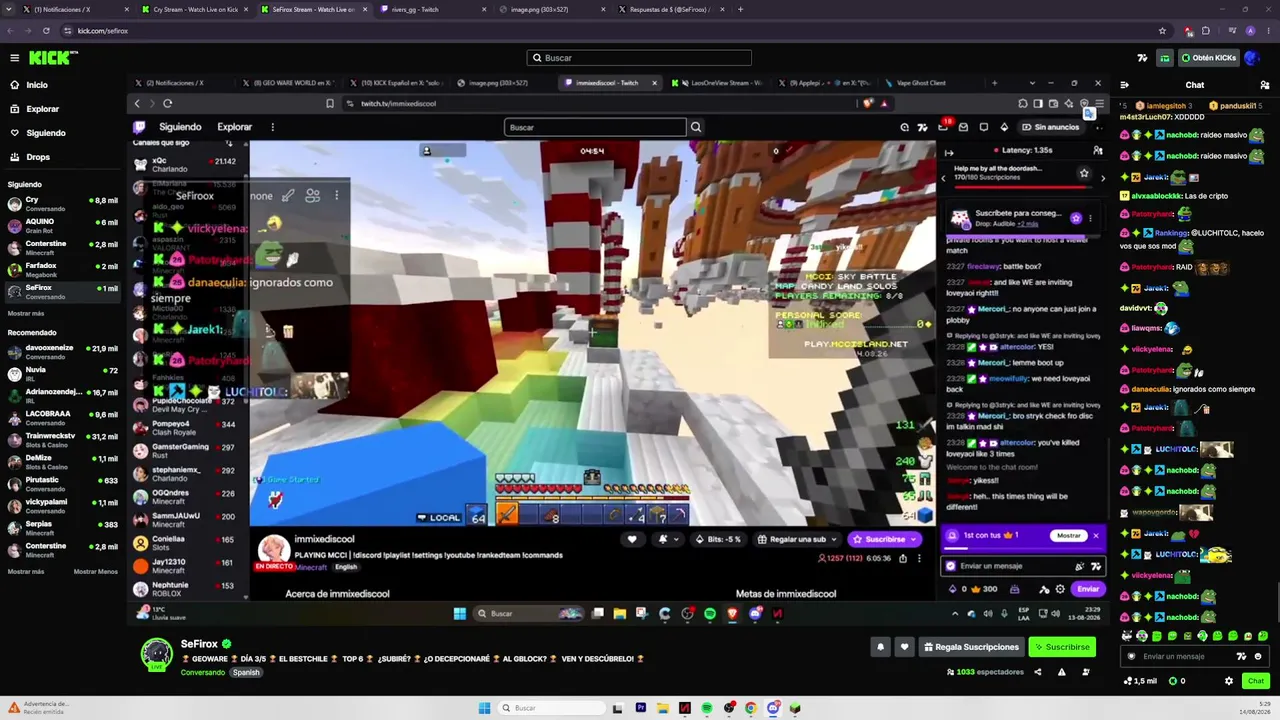Open the green icon left of Obtén KICKs
This screenshot has height=720, width=1280.
pyautogui.click(x=1165, y=58)
